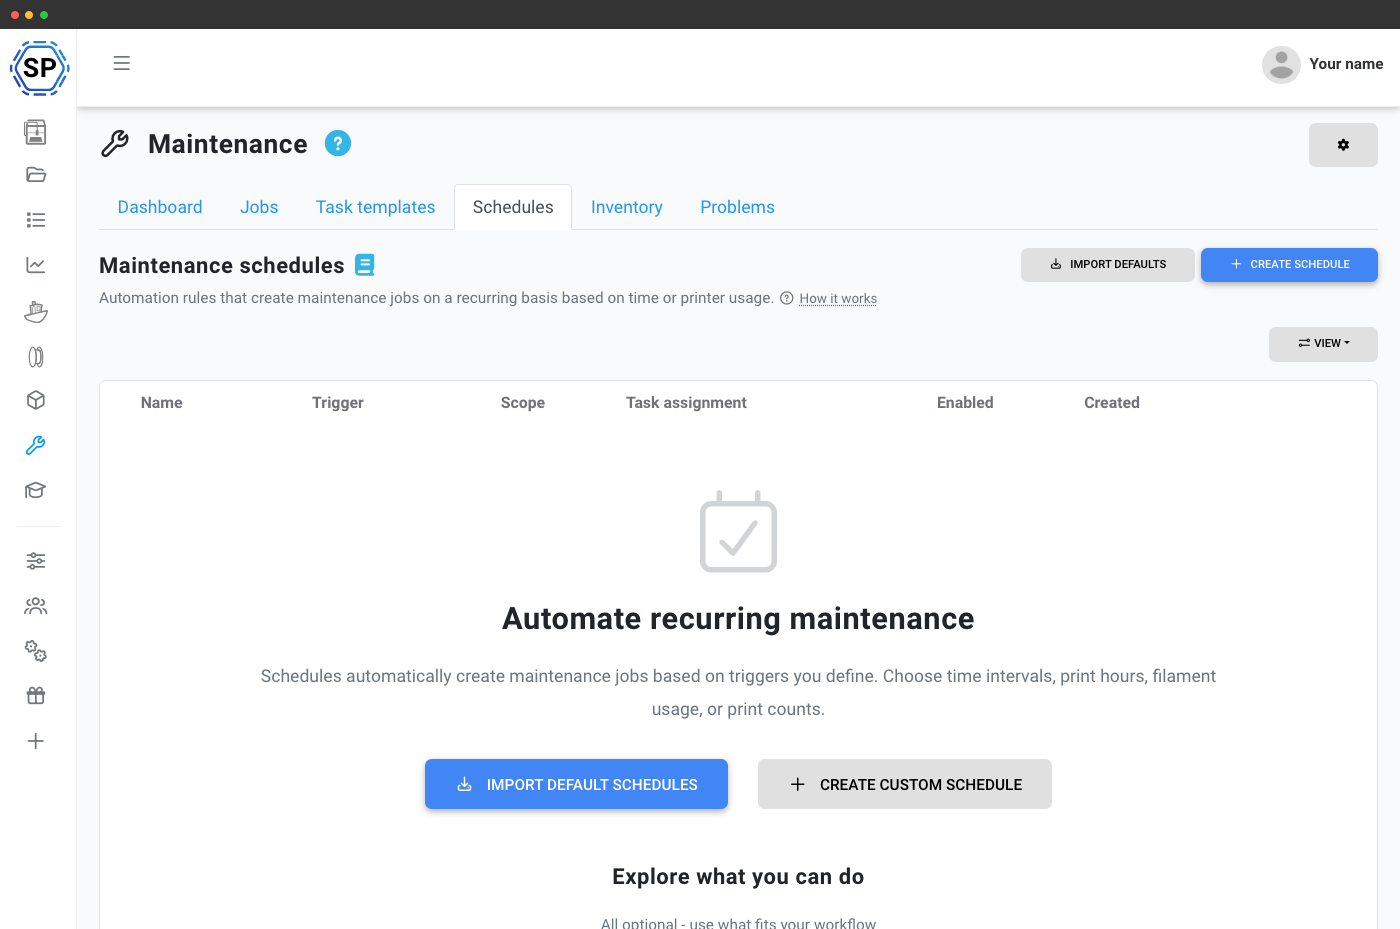Switch to the Problems tab
1400x929 pixels.
(738, 207)
